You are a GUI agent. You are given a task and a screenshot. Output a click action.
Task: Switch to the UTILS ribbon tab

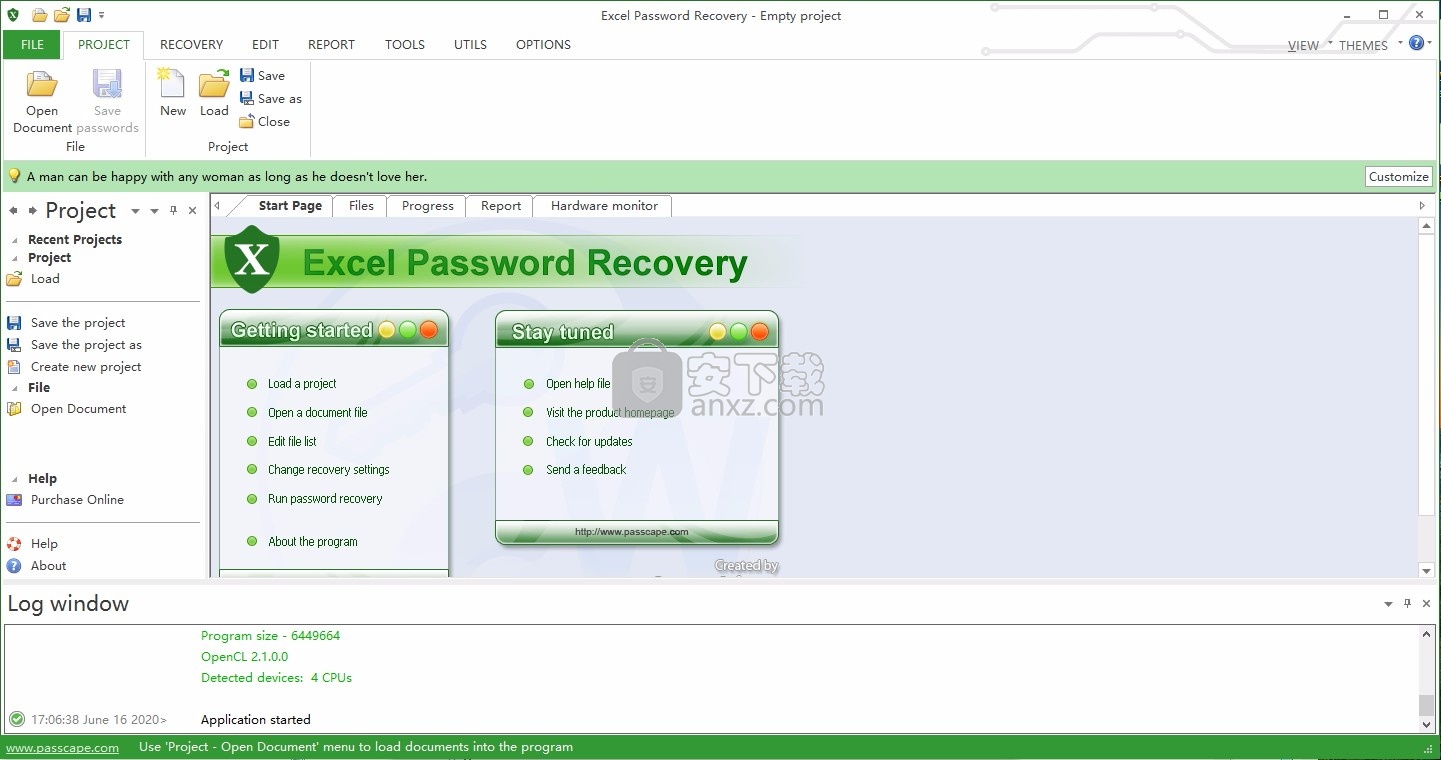470,45
